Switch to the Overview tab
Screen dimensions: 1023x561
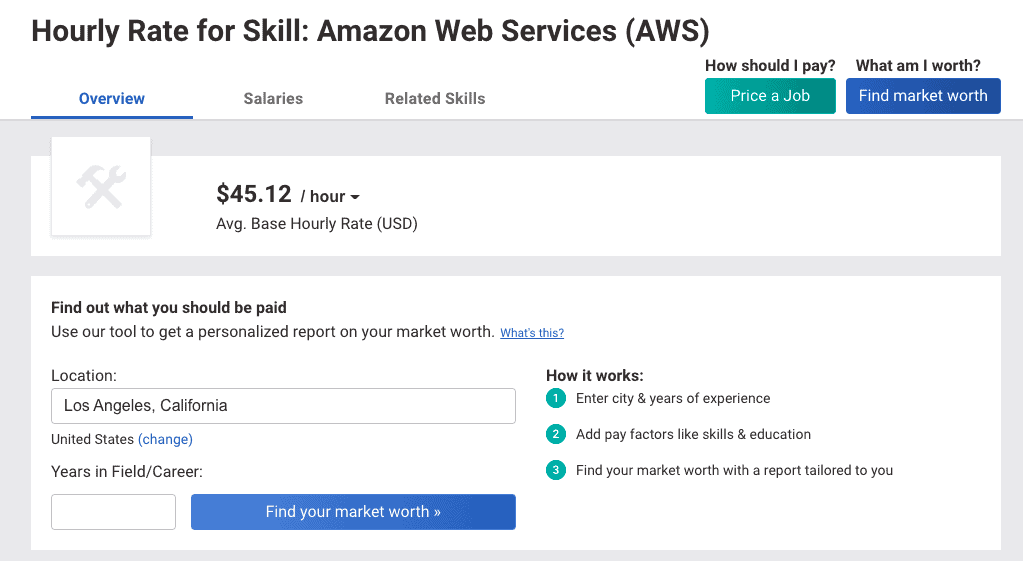tap(112, 99)
